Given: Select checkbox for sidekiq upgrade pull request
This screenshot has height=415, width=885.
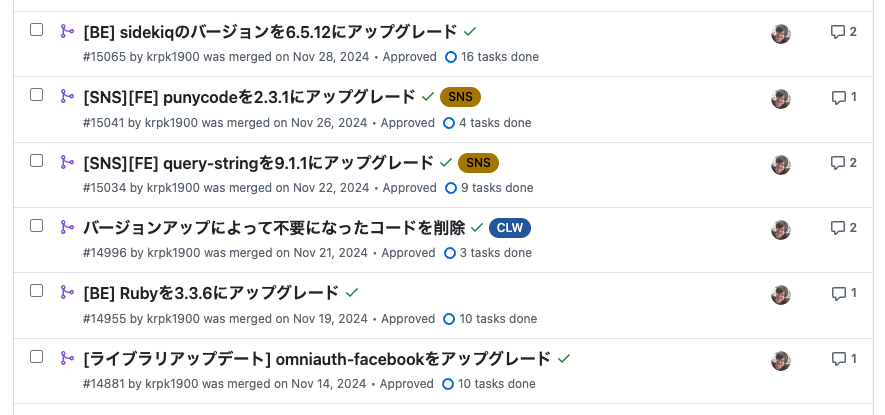Looking at the screenshot, I should [37, 30].
